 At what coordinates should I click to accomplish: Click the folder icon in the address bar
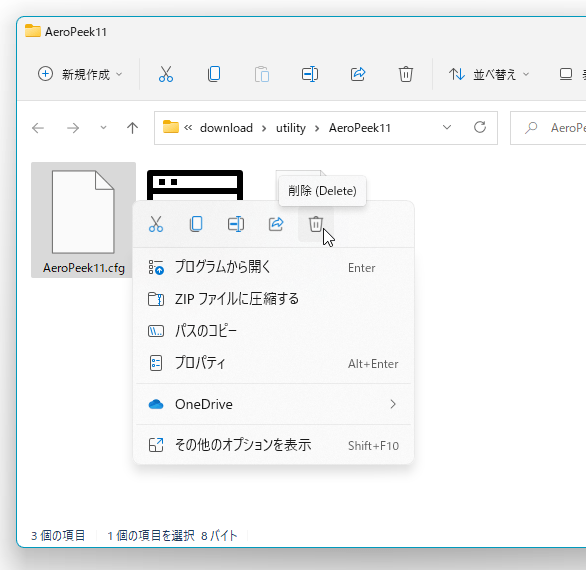(x=171, y=127)
